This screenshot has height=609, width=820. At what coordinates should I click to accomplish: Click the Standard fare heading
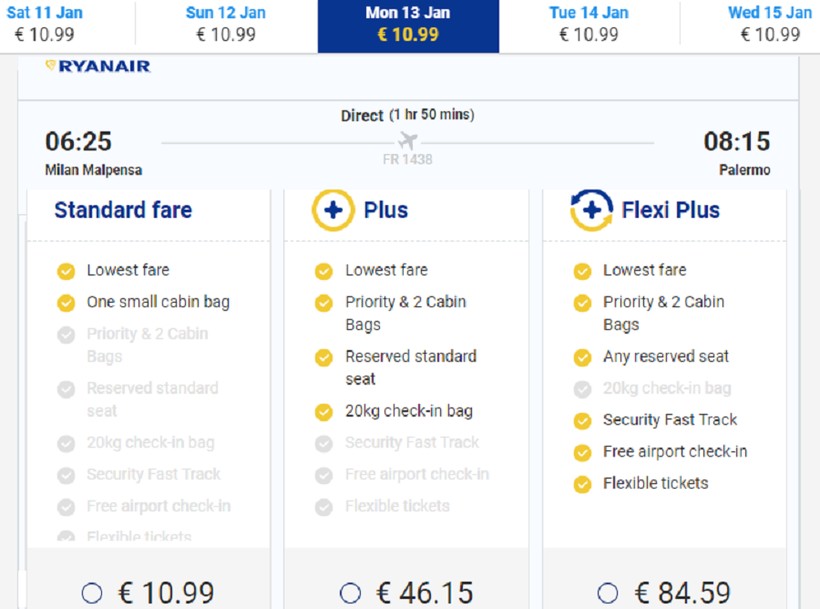(123, 210)
